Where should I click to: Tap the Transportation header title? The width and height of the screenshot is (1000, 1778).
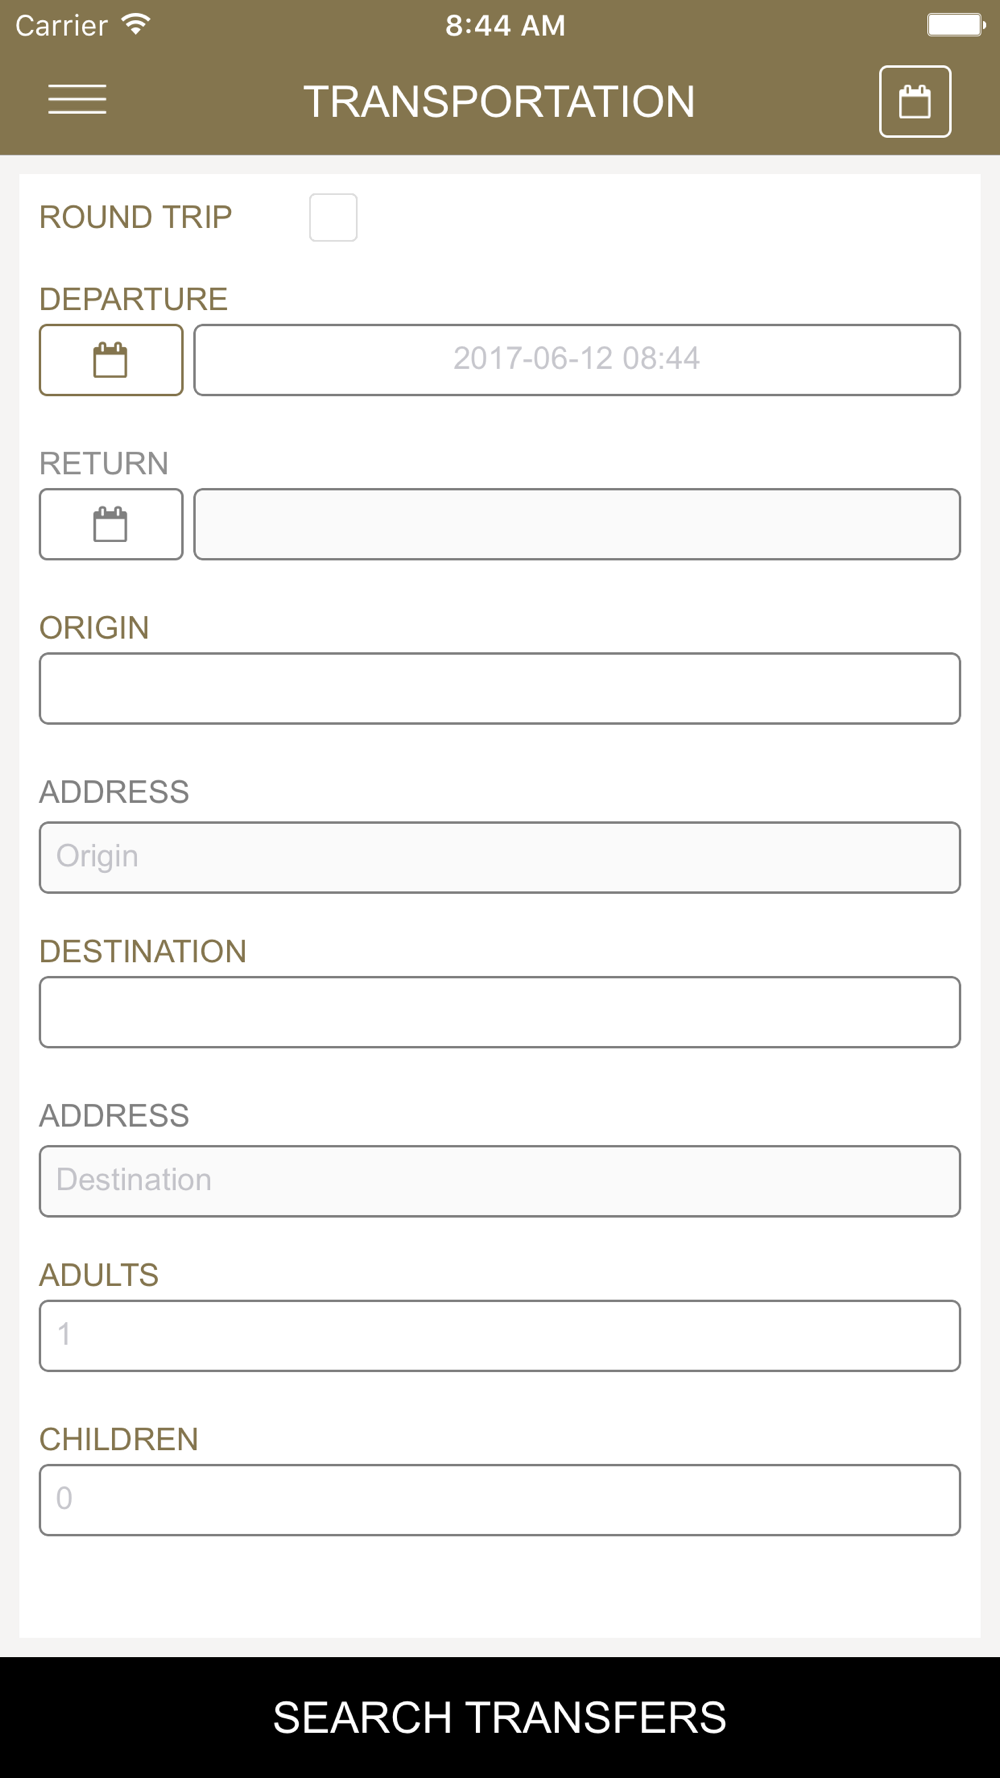tap(499, 102)
